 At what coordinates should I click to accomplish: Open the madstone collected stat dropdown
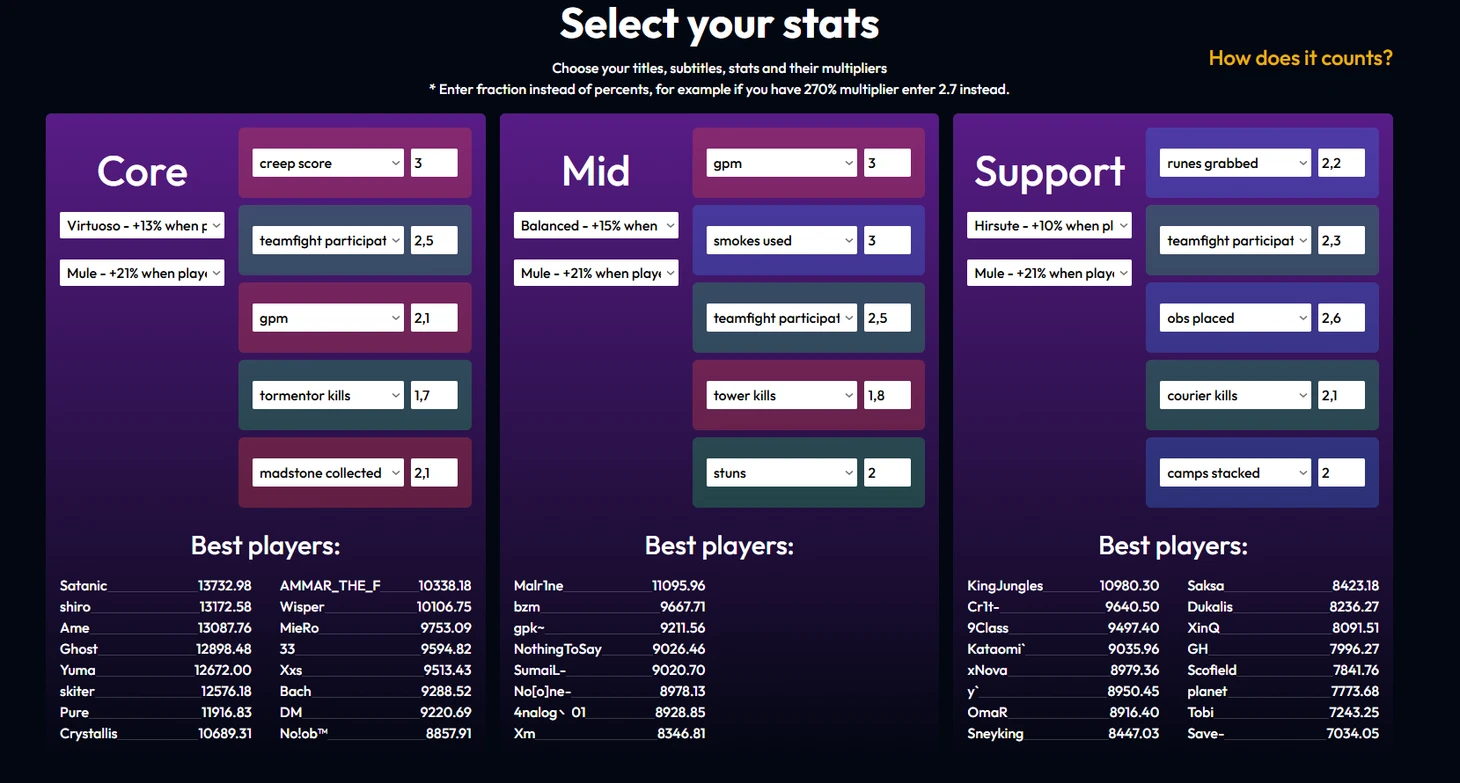[x=327, y=473]
